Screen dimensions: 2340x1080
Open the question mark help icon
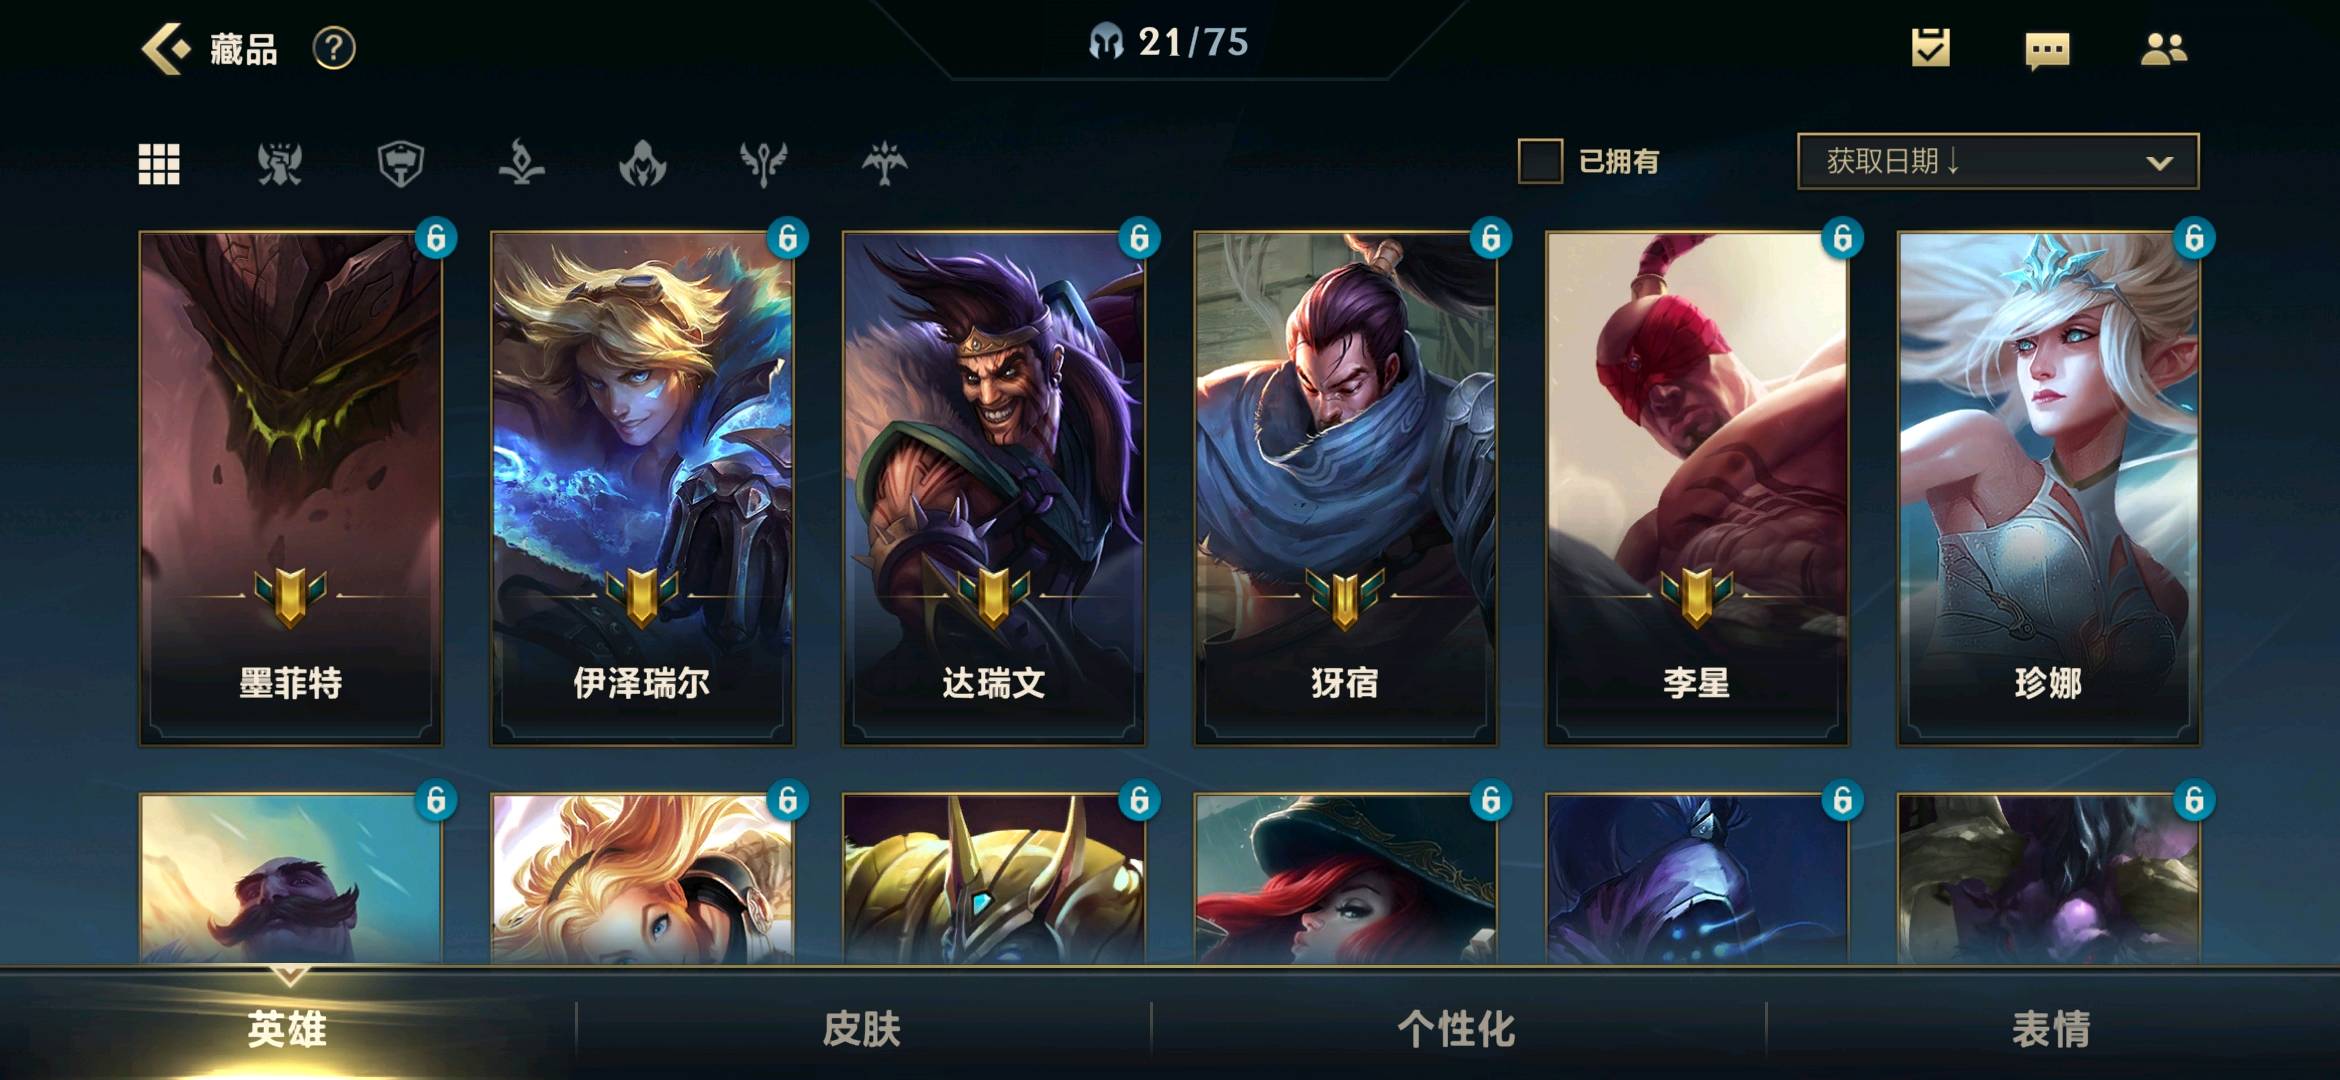(x=334, y=48)
